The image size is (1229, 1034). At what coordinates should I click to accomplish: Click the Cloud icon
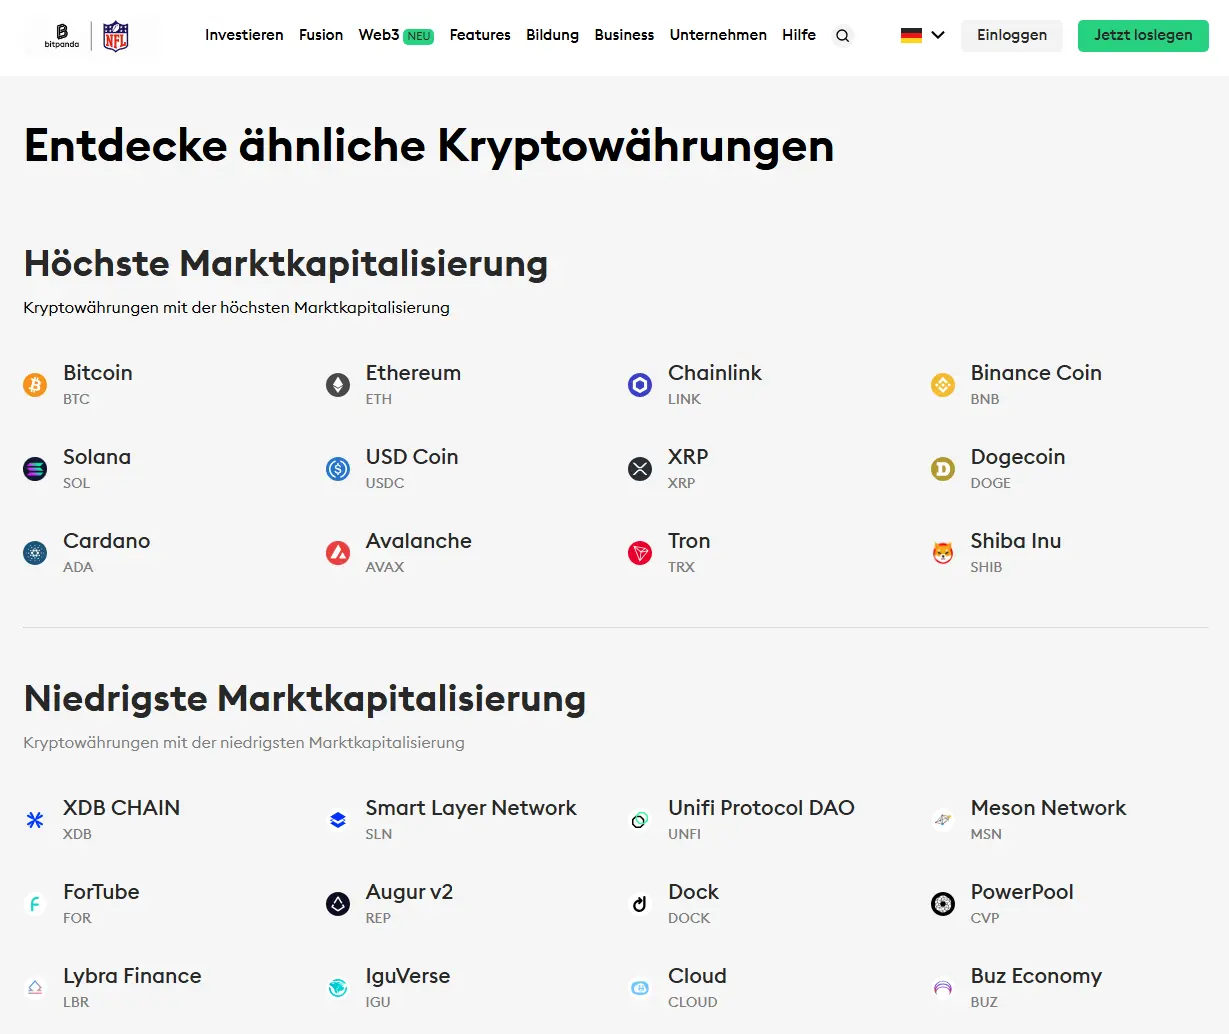(x=640, y=988)
